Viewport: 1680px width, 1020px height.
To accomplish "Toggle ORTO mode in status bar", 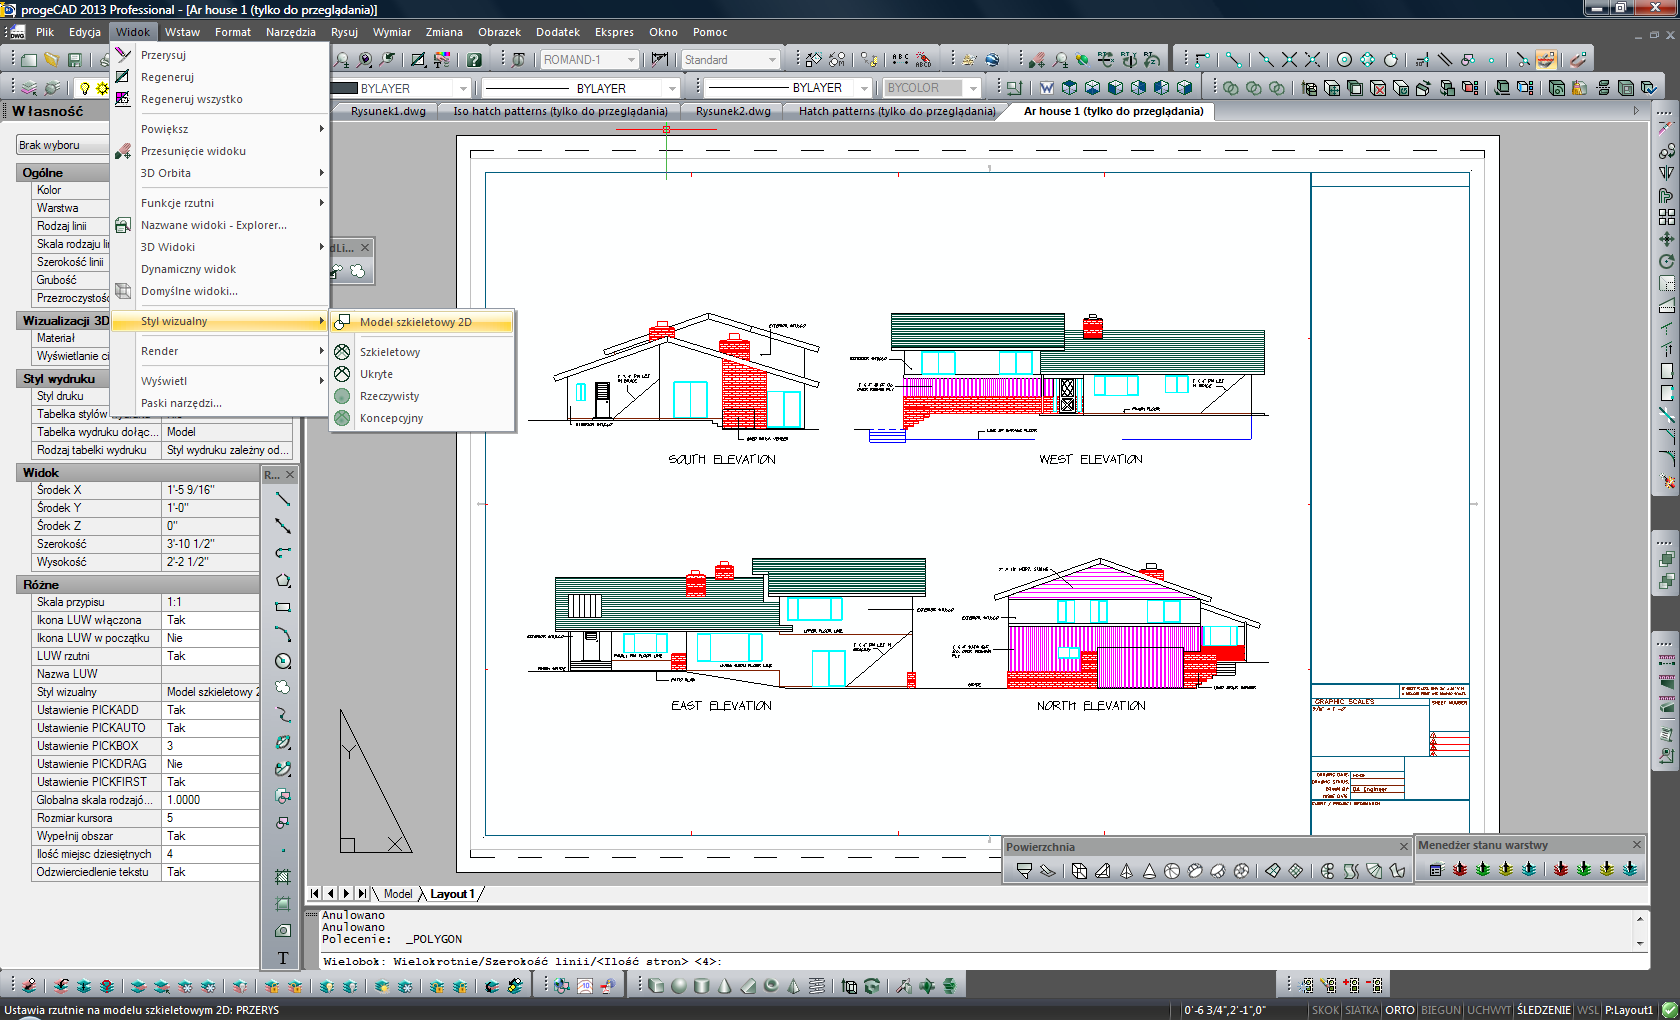I will coord(1399,1010).
